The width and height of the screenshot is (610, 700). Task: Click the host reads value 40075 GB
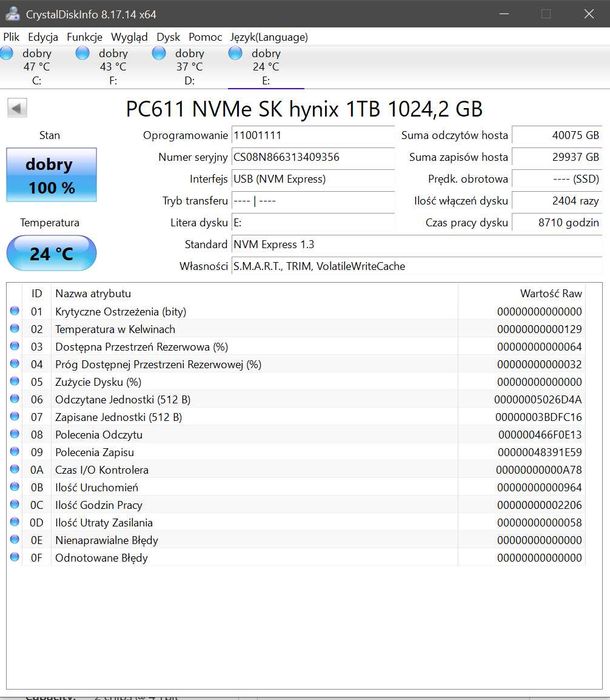[557, 135]
